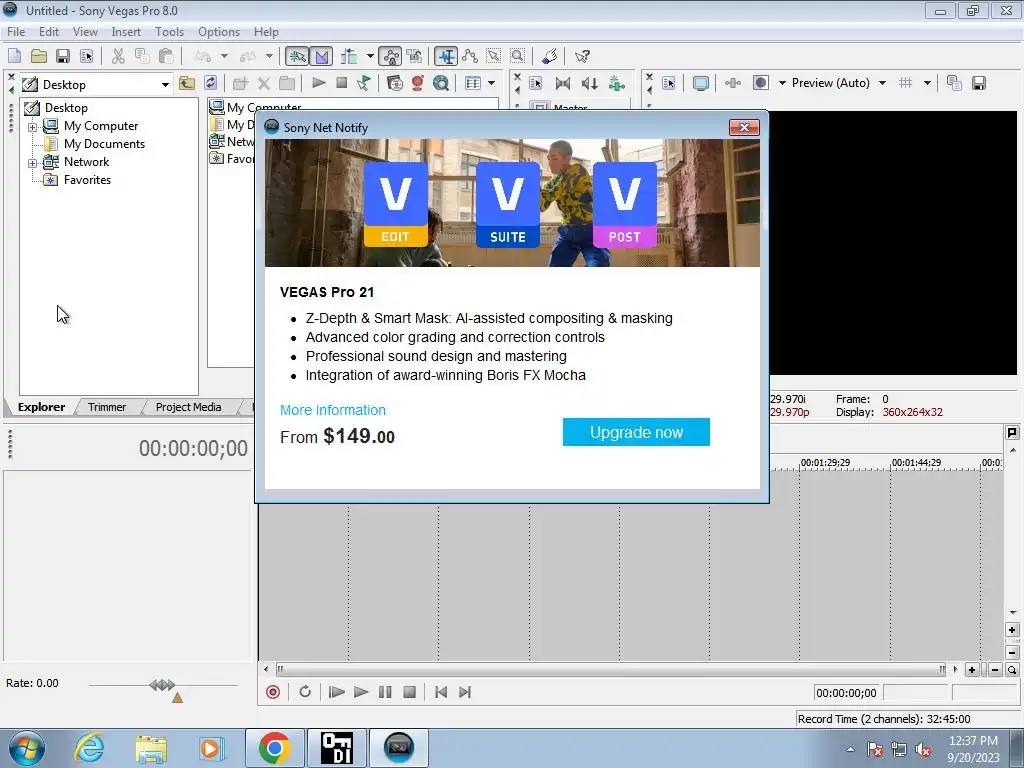Open Project Properties icon in the main toolbar
Image resolution: width=1024 pixels, height=768 pixels.
(86, 56)
